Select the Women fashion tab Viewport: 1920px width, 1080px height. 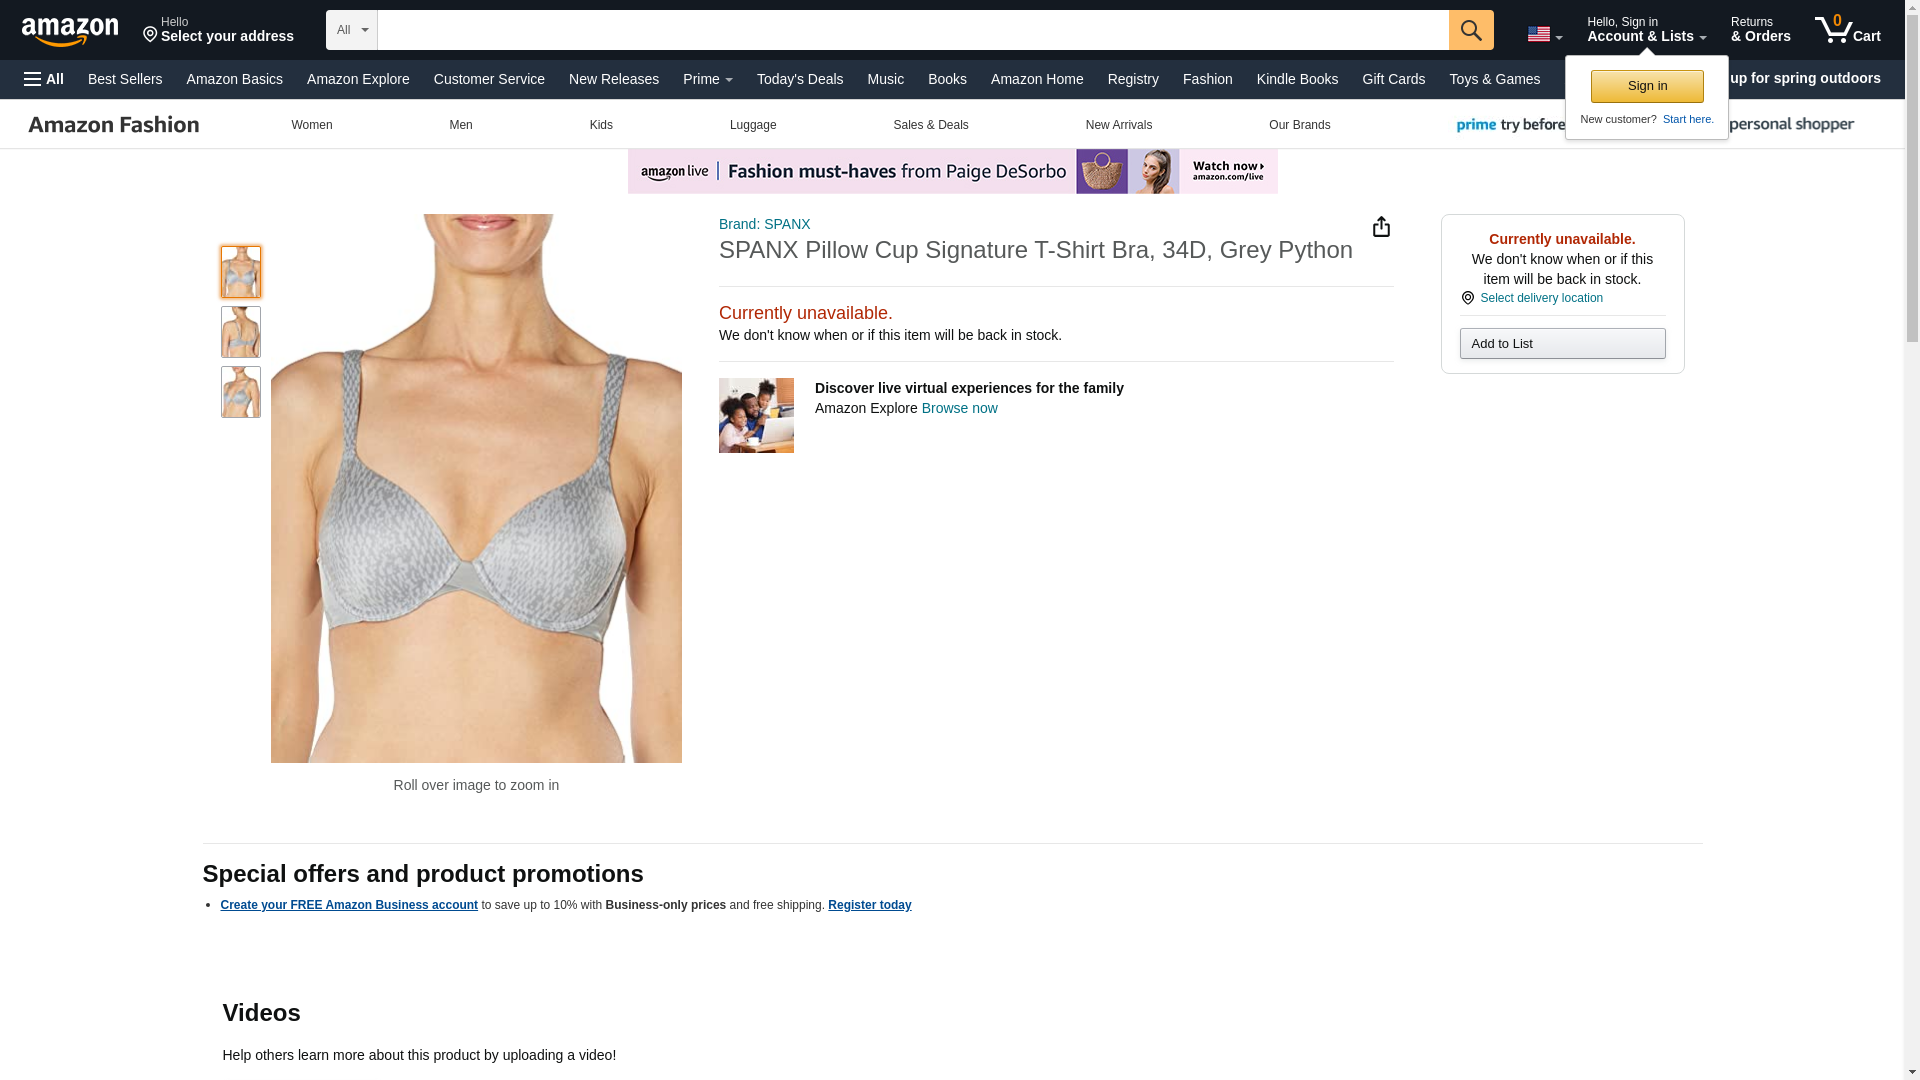pyautogui.click(x=312, y=125)
